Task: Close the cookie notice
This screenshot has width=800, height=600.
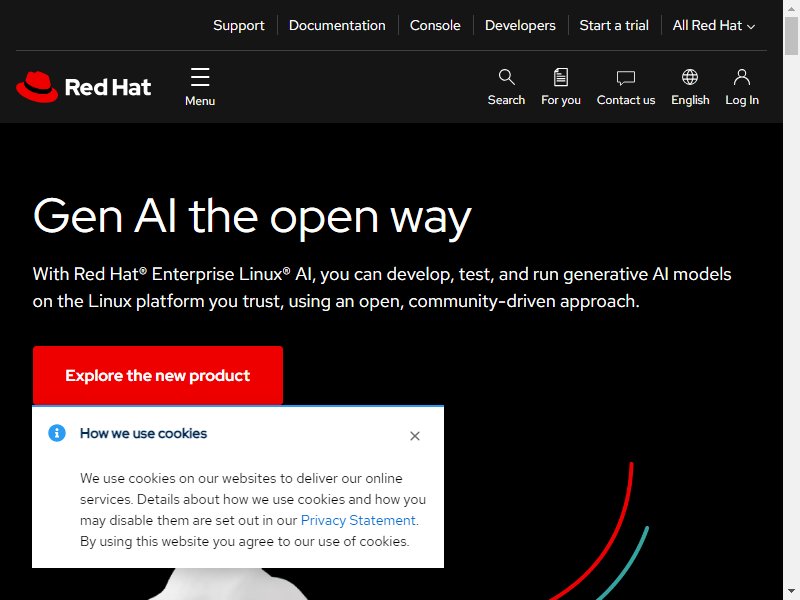Action: [x=415, y=436]
